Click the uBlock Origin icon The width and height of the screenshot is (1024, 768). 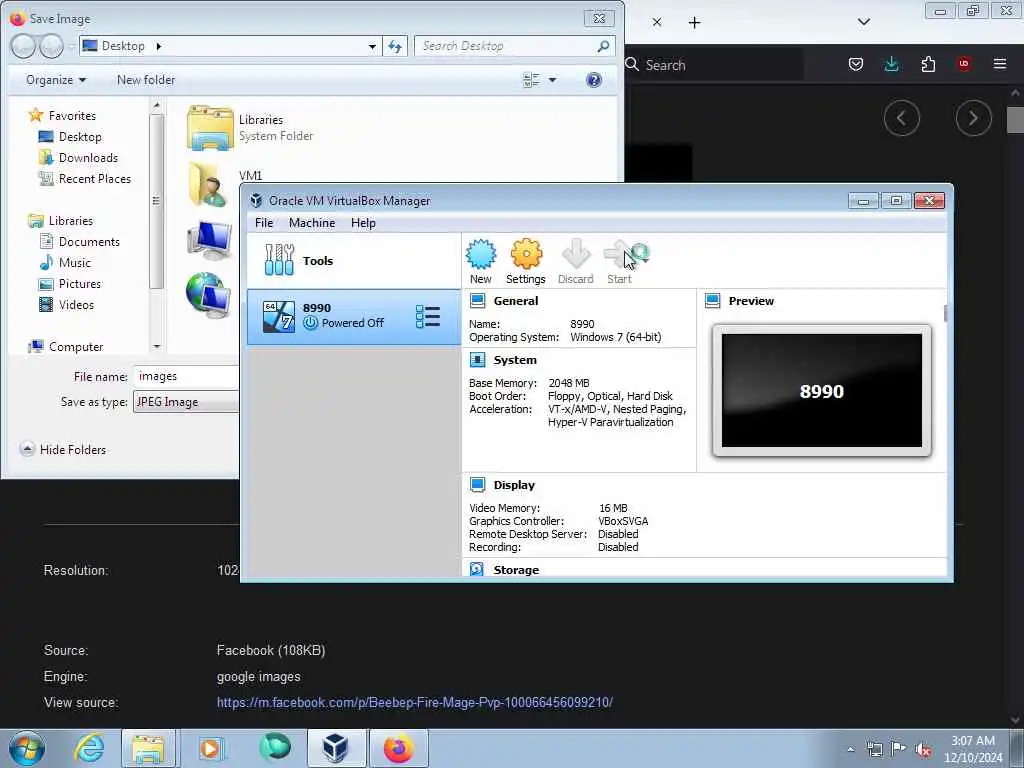coord(964,64)
